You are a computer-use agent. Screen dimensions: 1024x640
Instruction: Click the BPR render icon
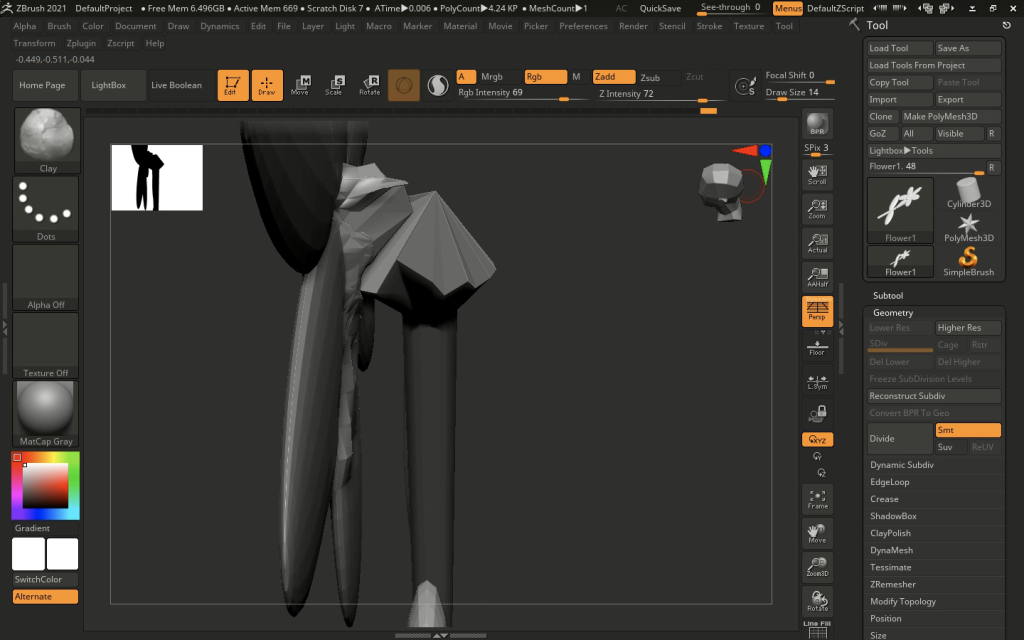point(817,126)
